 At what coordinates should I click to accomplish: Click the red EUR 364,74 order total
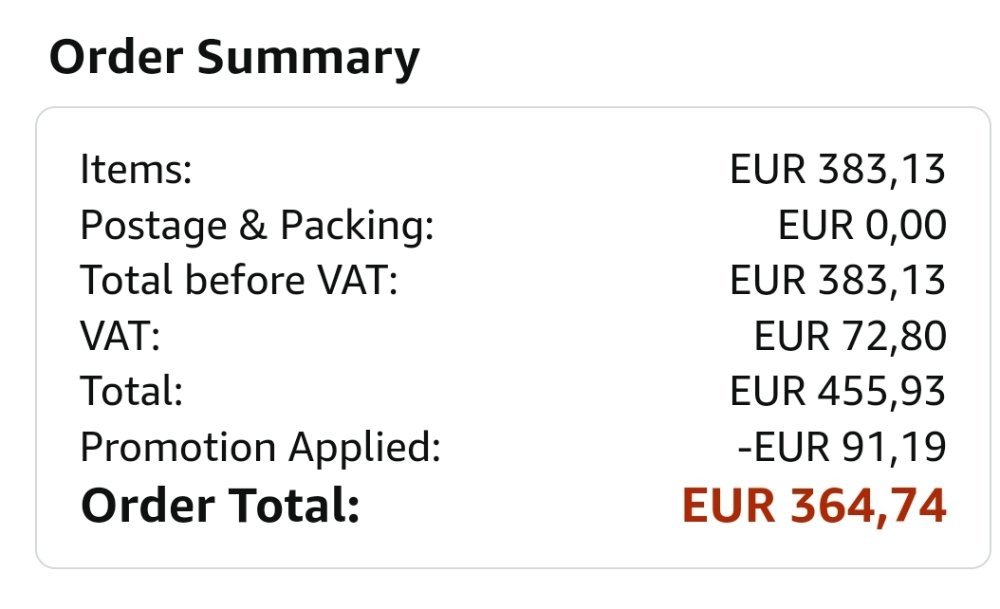coord(814,506)
